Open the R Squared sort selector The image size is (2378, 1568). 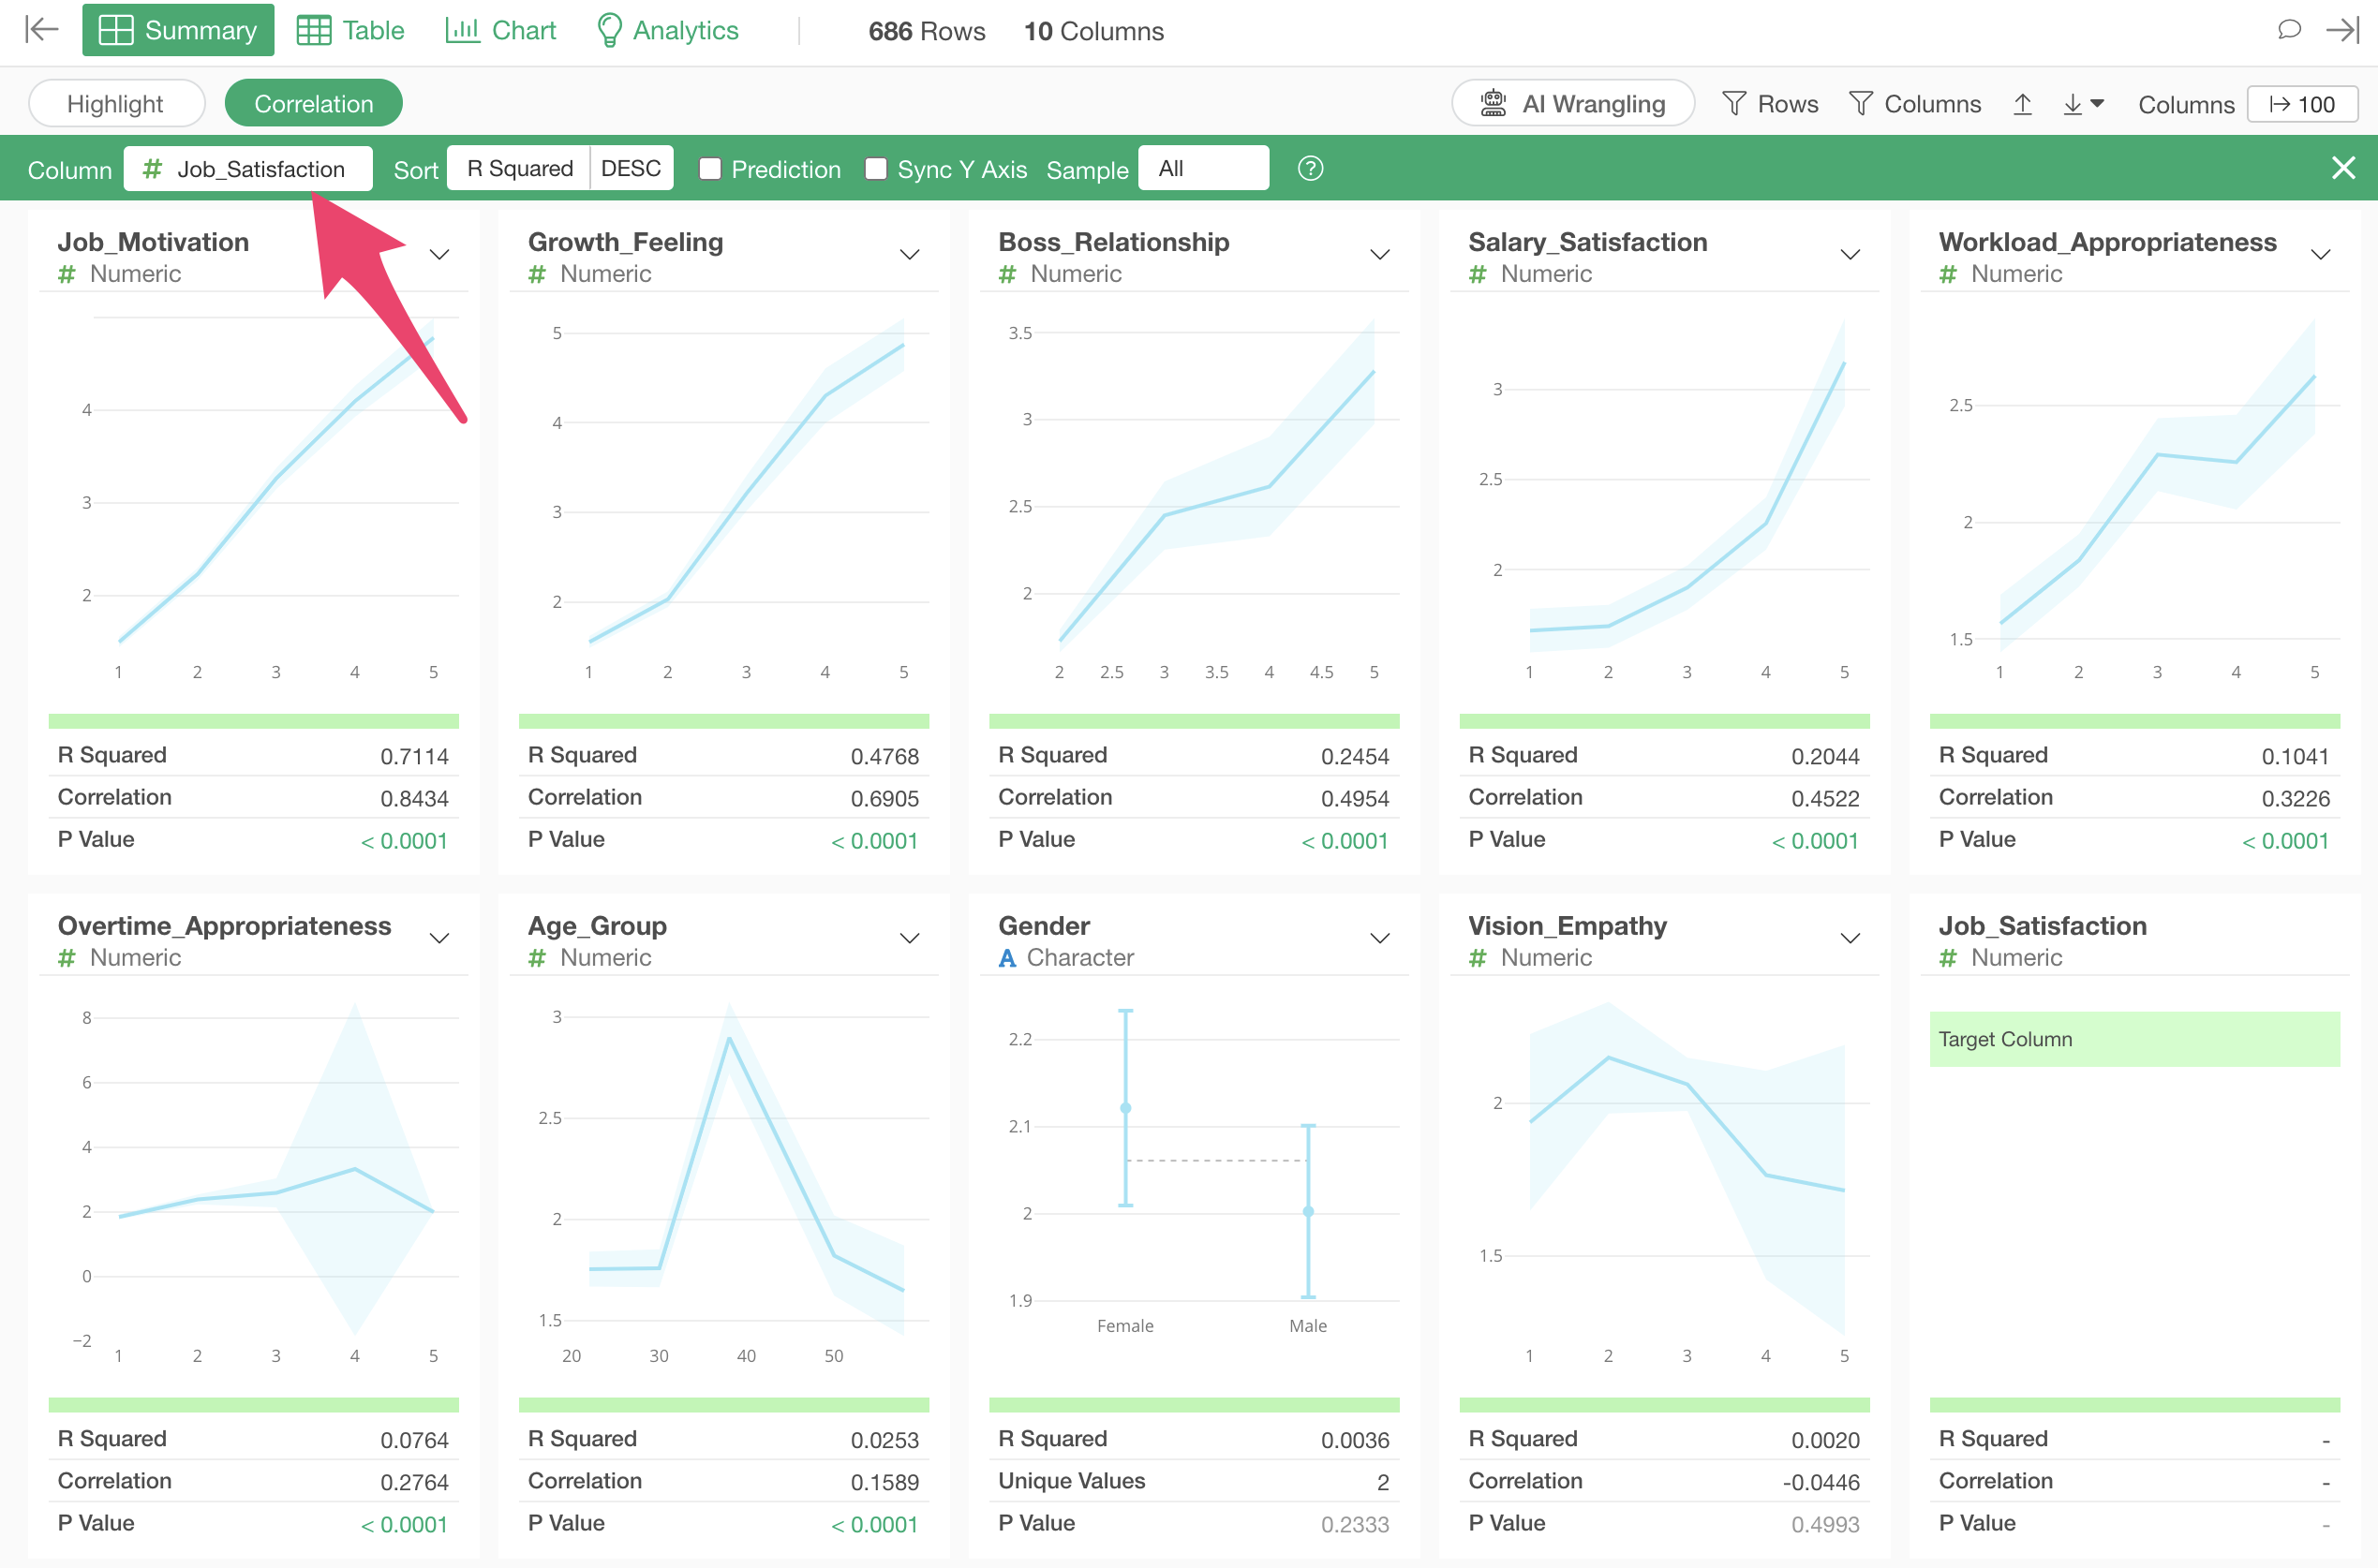click(519, 168)
